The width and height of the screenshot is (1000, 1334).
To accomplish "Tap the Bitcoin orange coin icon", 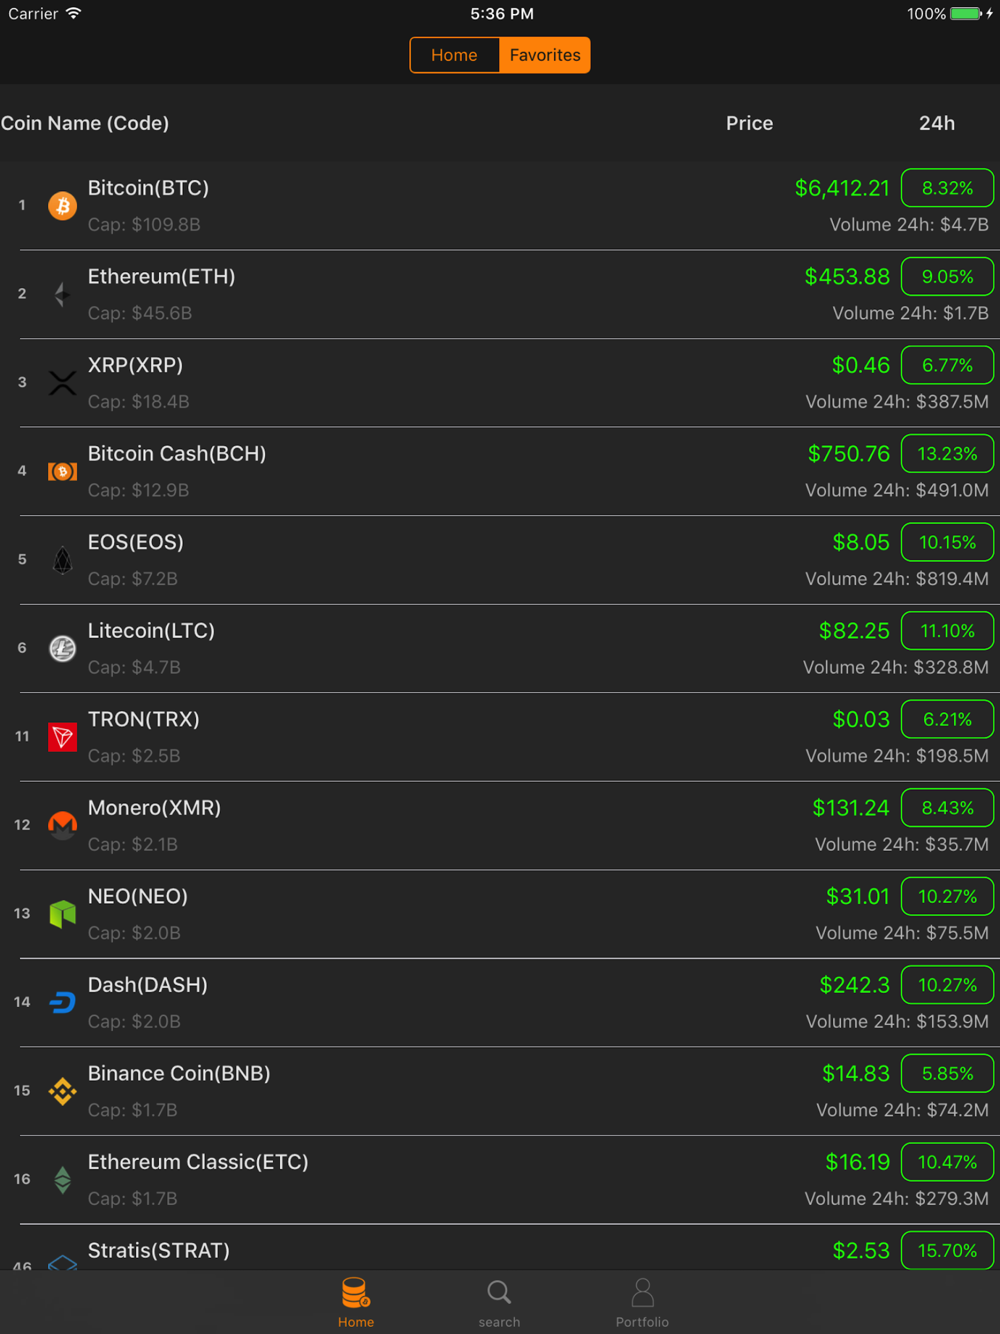I will coord(62,206).
